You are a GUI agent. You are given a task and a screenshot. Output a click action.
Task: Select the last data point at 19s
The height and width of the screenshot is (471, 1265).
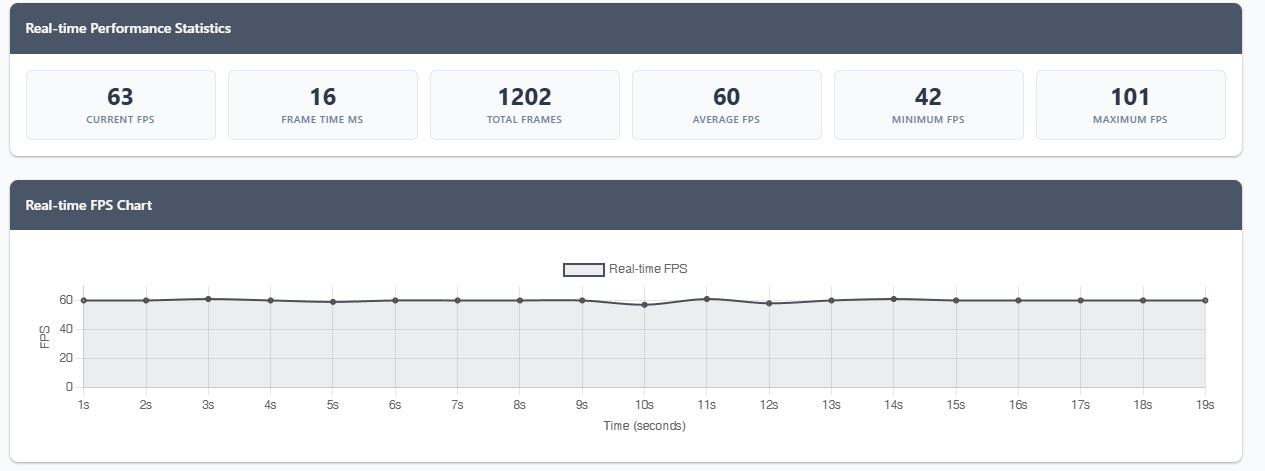pyautogui.click(x=1205, y=300)
